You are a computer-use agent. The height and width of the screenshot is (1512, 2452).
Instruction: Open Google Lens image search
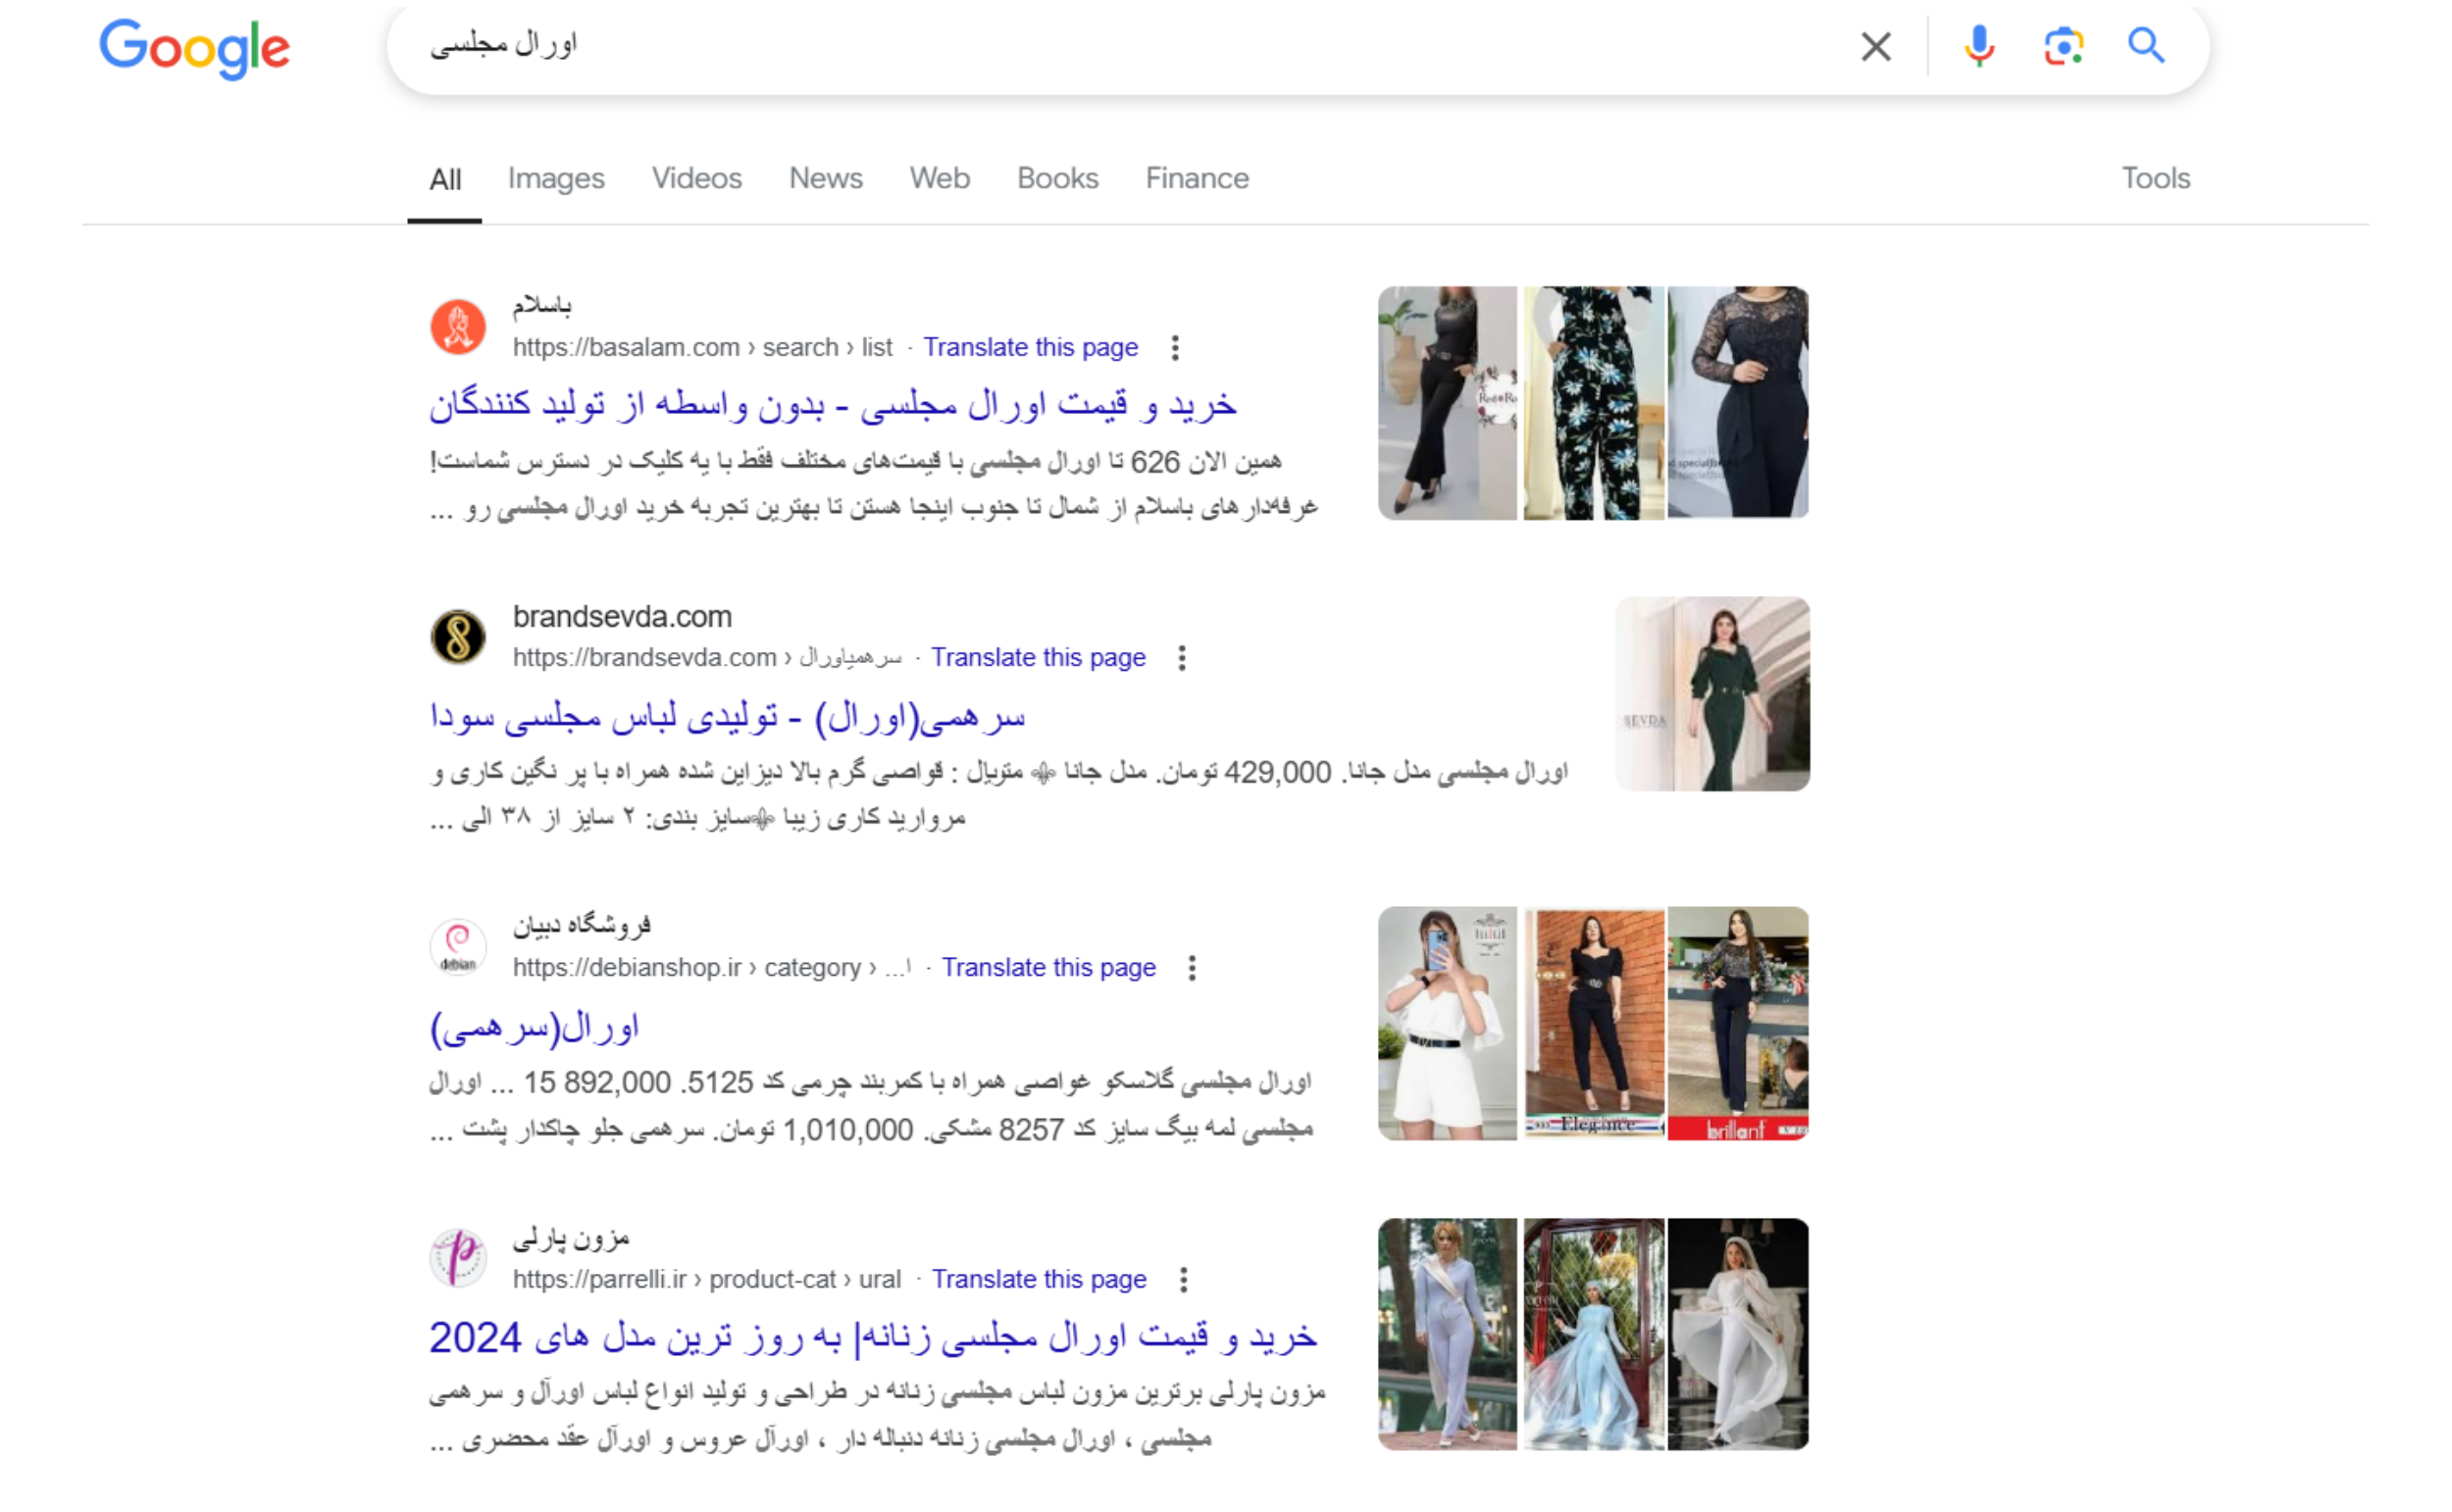pos(2063,46)
